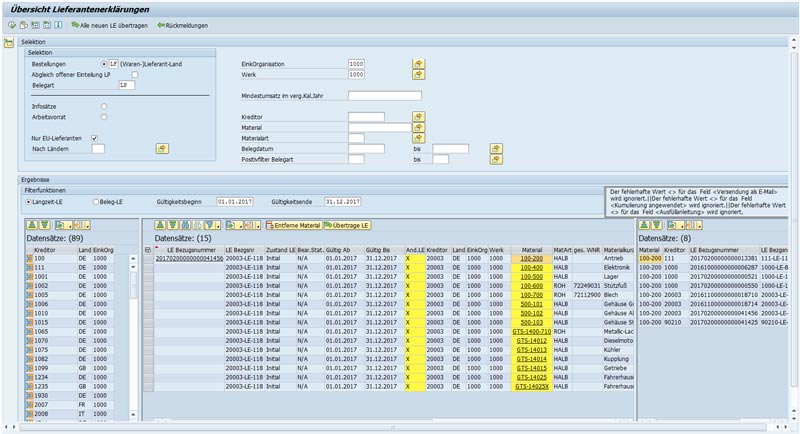The height and width of the screenshot is (434, 800).
Task: Click the select-all icon in middle table header
Action: 148,250
